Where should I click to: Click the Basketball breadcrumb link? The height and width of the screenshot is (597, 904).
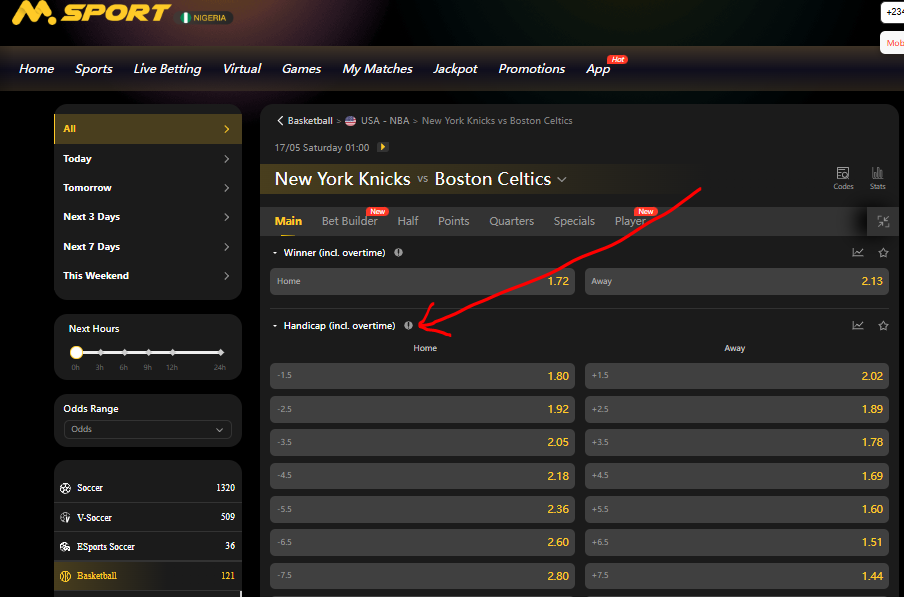pyautogui.click(x=310, y=120)
